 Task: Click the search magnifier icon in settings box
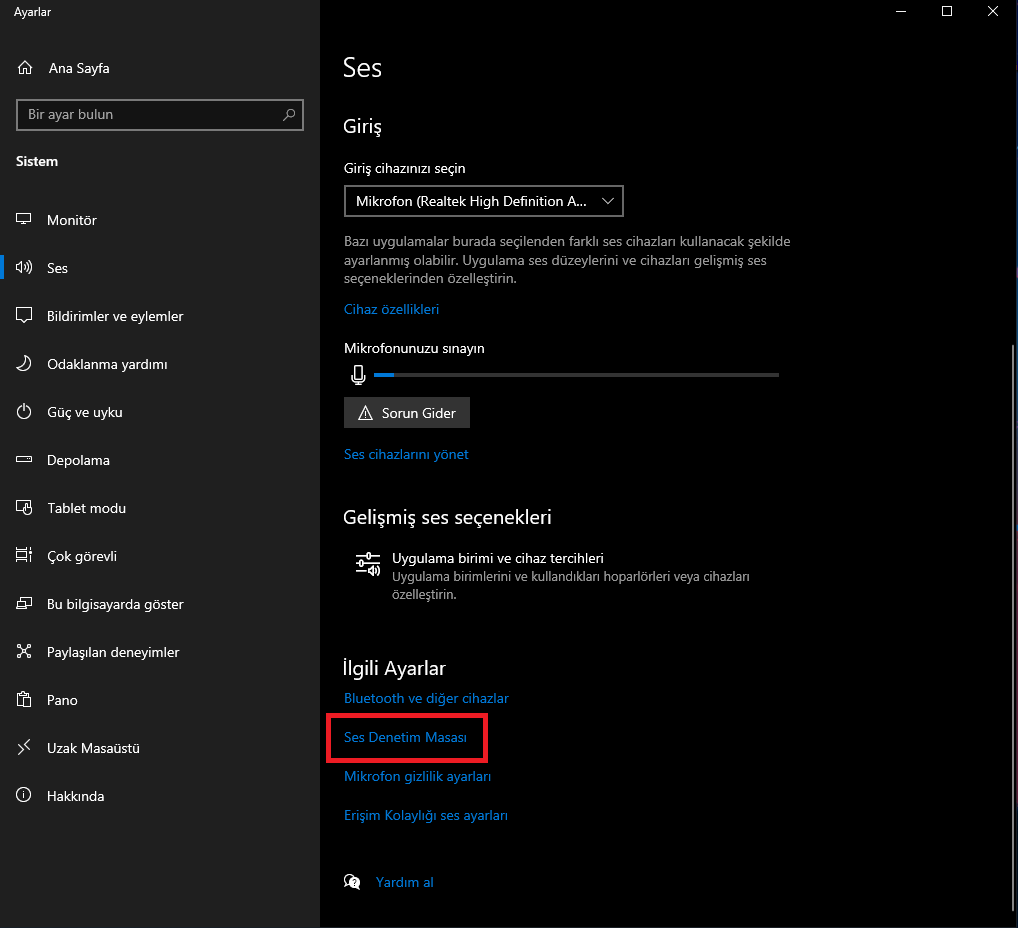[x=289, y=114]
